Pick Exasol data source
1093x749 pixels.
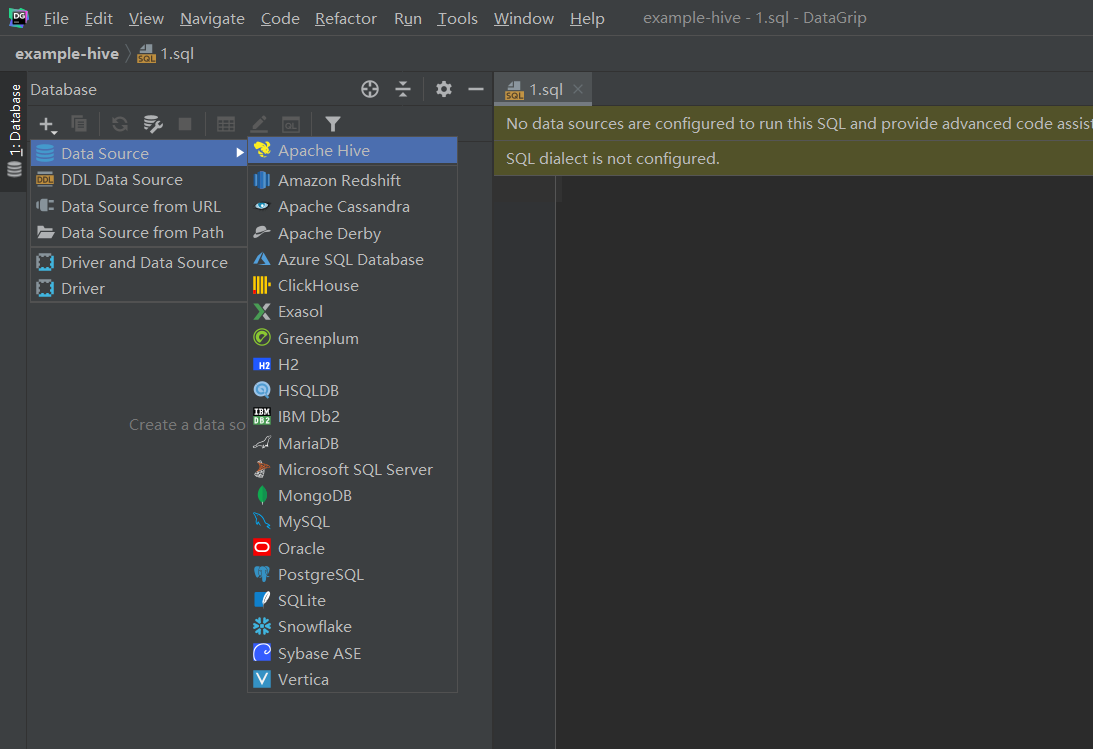[353, 311]
